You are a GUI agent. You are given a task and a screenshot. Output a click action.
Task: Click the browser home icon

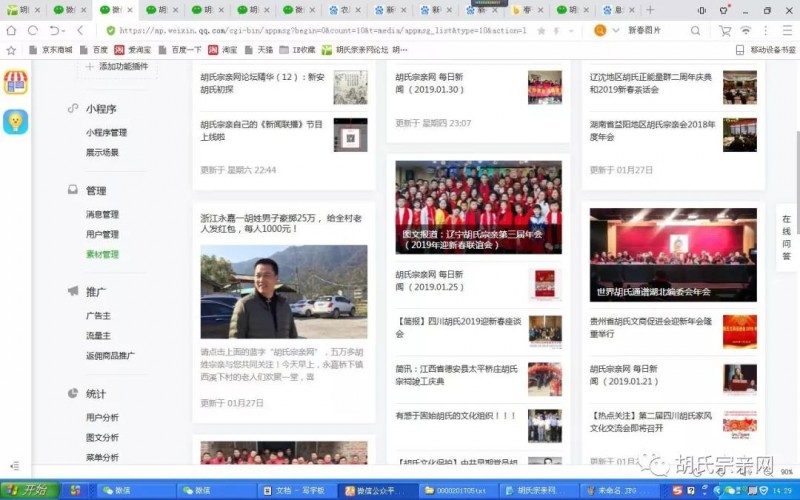tap(11, 31)
